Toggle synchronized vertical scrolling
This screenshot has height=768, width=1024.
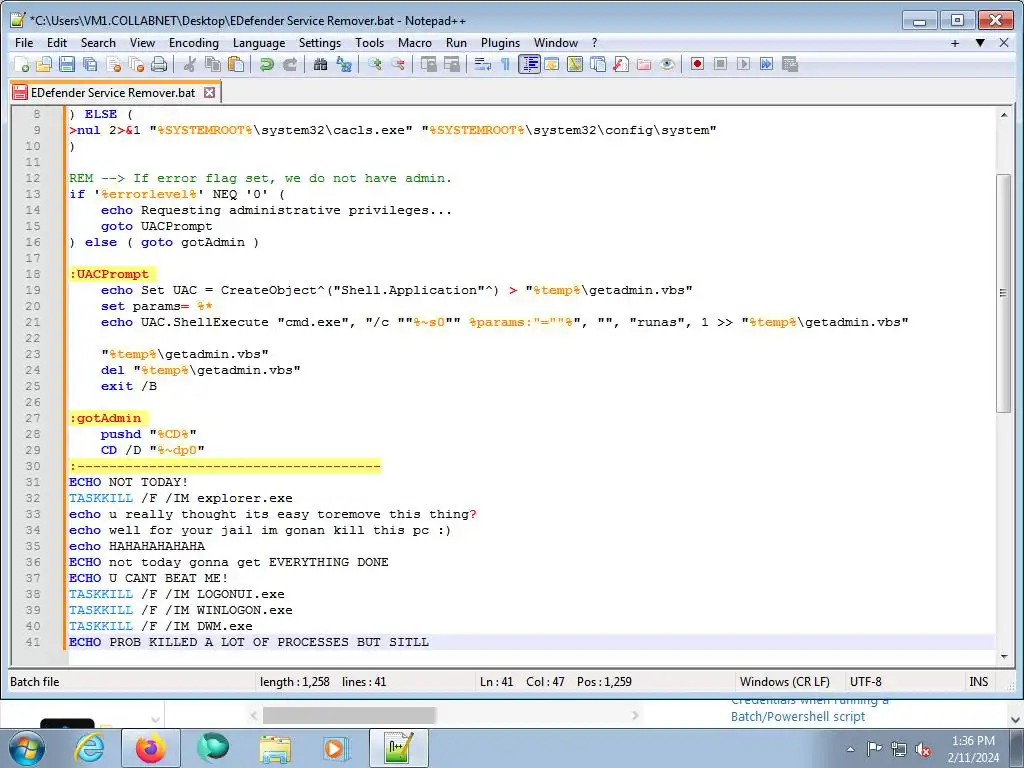[x=428, y=64]
